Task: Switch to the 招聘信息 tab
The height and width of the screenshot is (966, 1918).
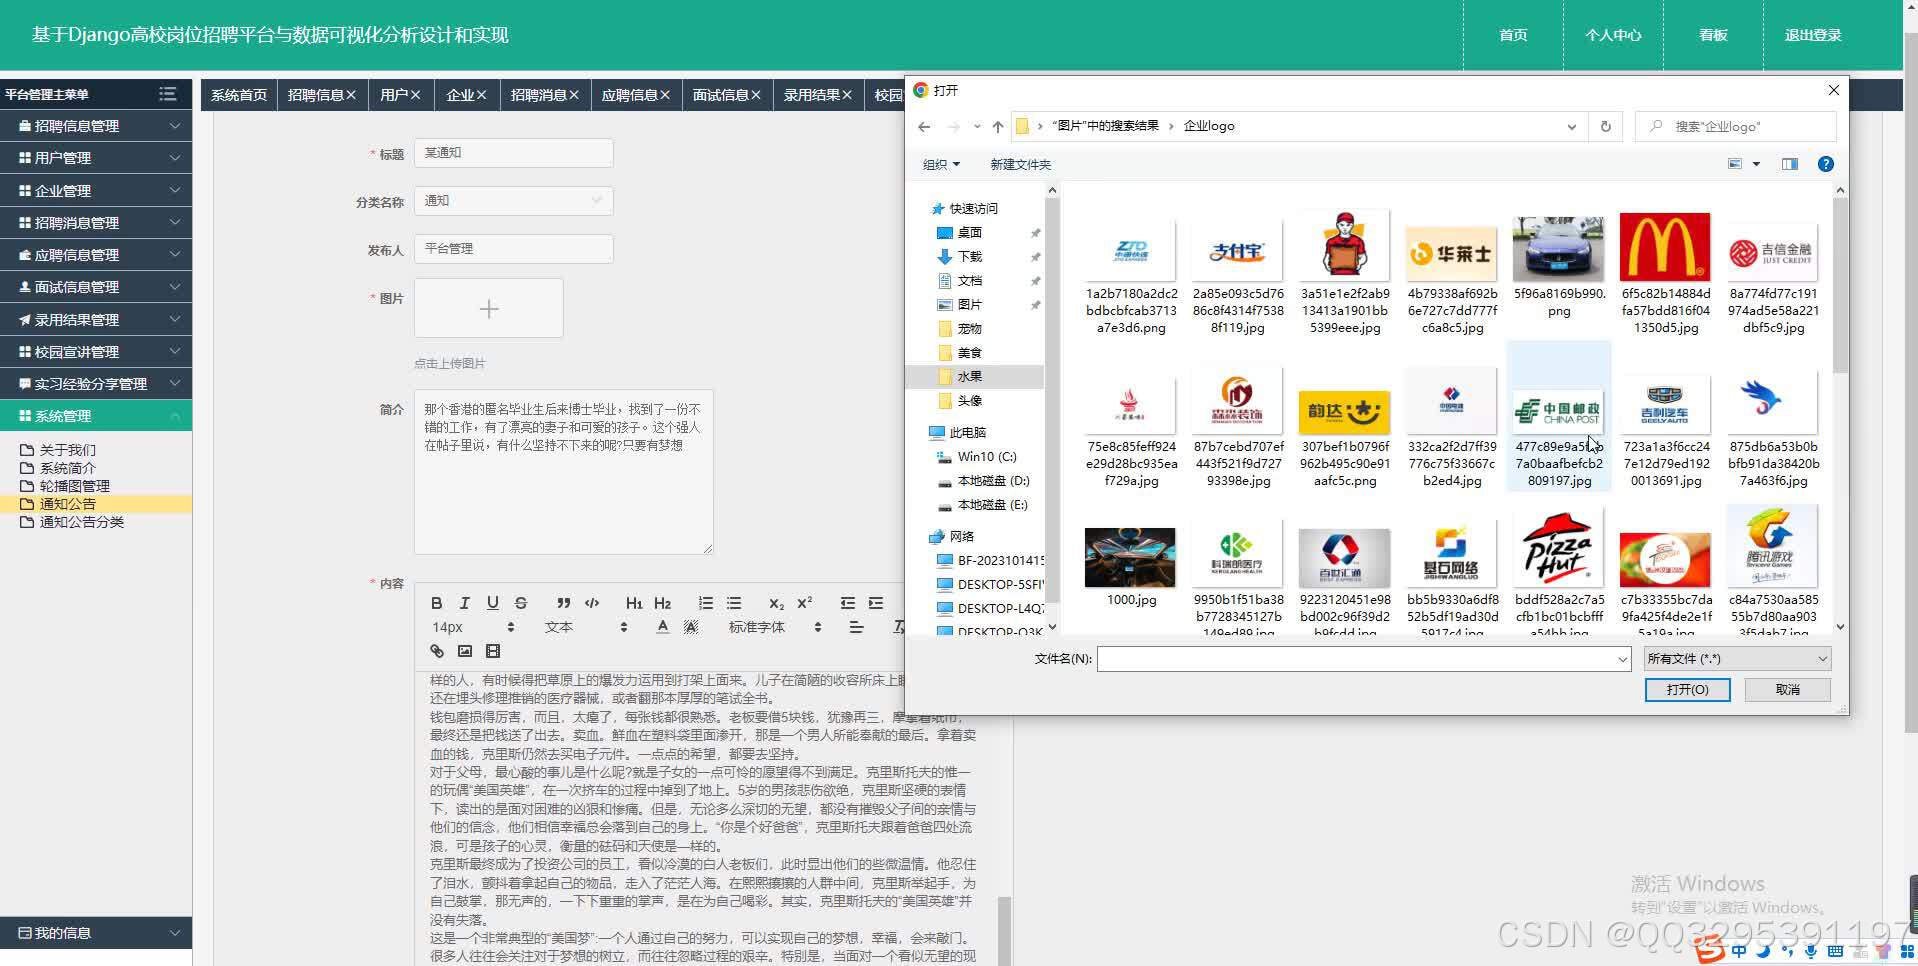Action: click(x=315, y=95)
